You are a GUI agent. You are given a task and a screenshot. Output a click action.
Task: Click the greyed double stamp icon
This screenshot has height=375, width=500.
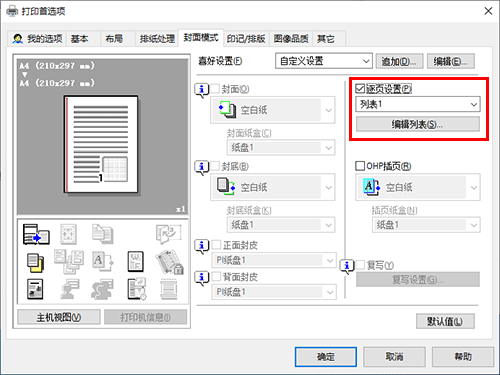click(102, 289)
